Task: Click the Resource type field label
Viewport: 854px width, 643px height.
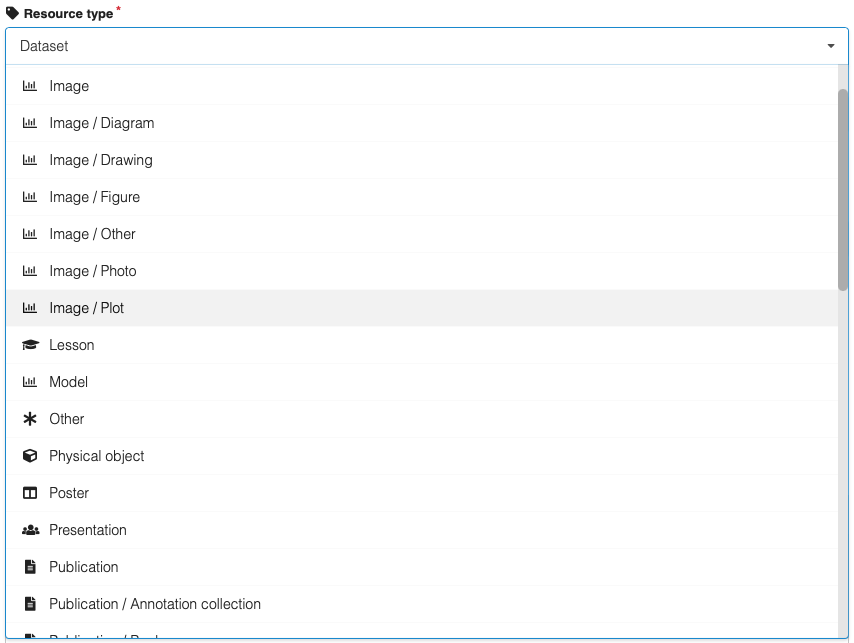Action: coord(68,14)
